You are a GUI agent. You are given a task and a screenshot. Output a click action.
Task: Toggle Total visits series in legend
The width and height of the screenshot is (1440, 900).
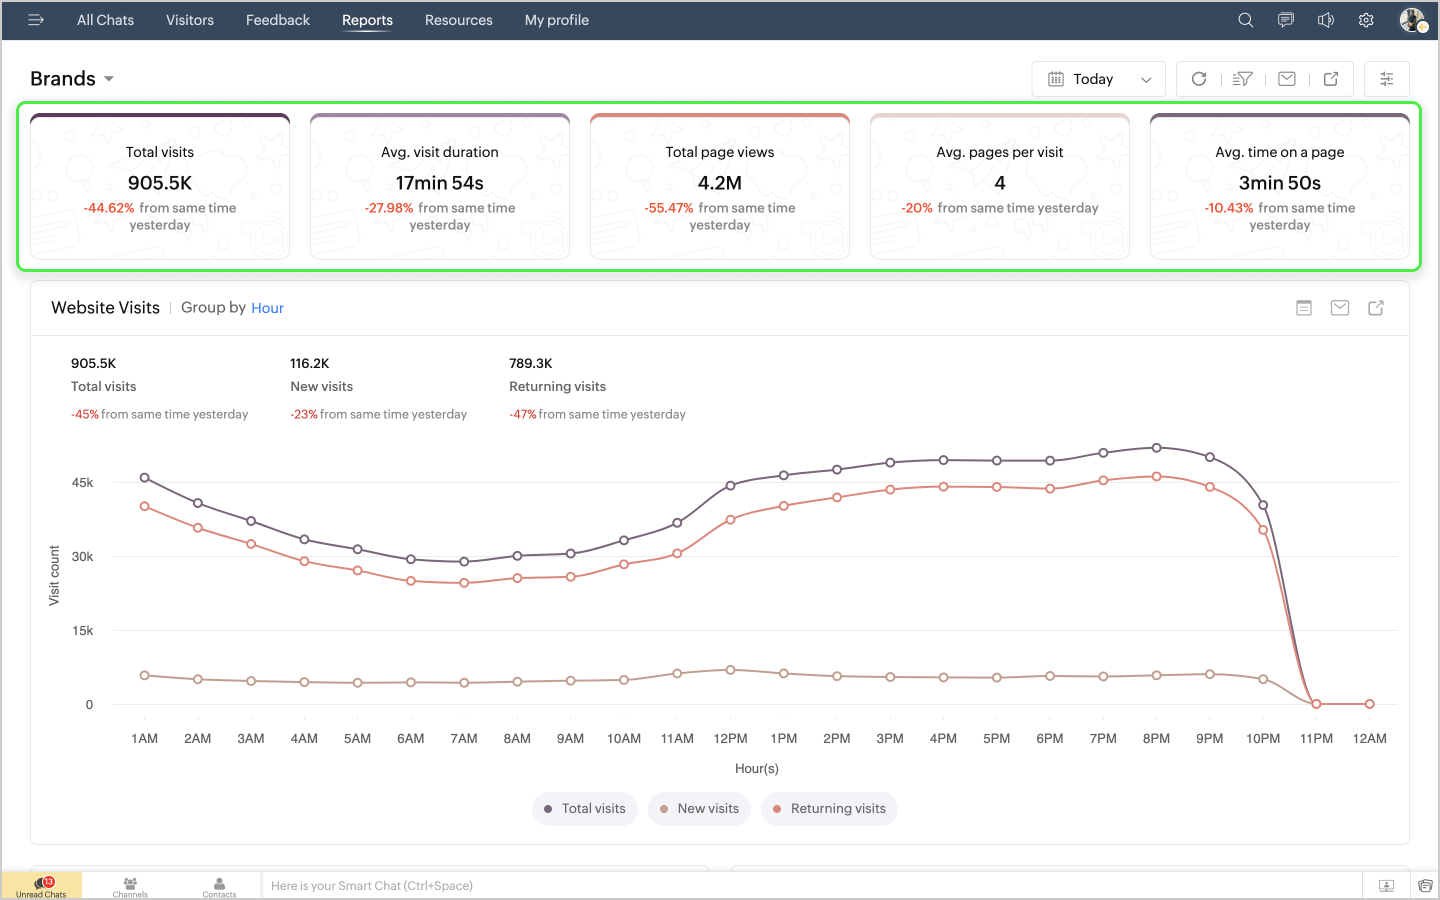tap(585, 809)
